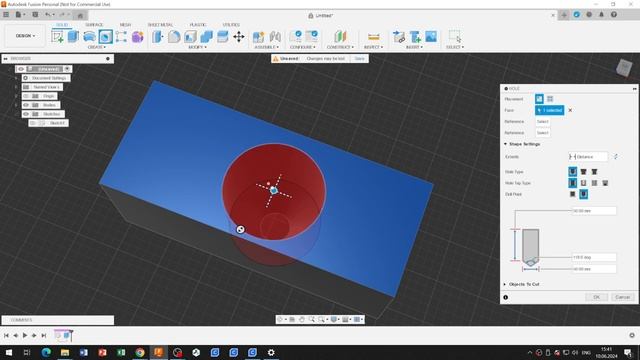Open the ASSEMBLE dropdown menu

pos(267,47)
